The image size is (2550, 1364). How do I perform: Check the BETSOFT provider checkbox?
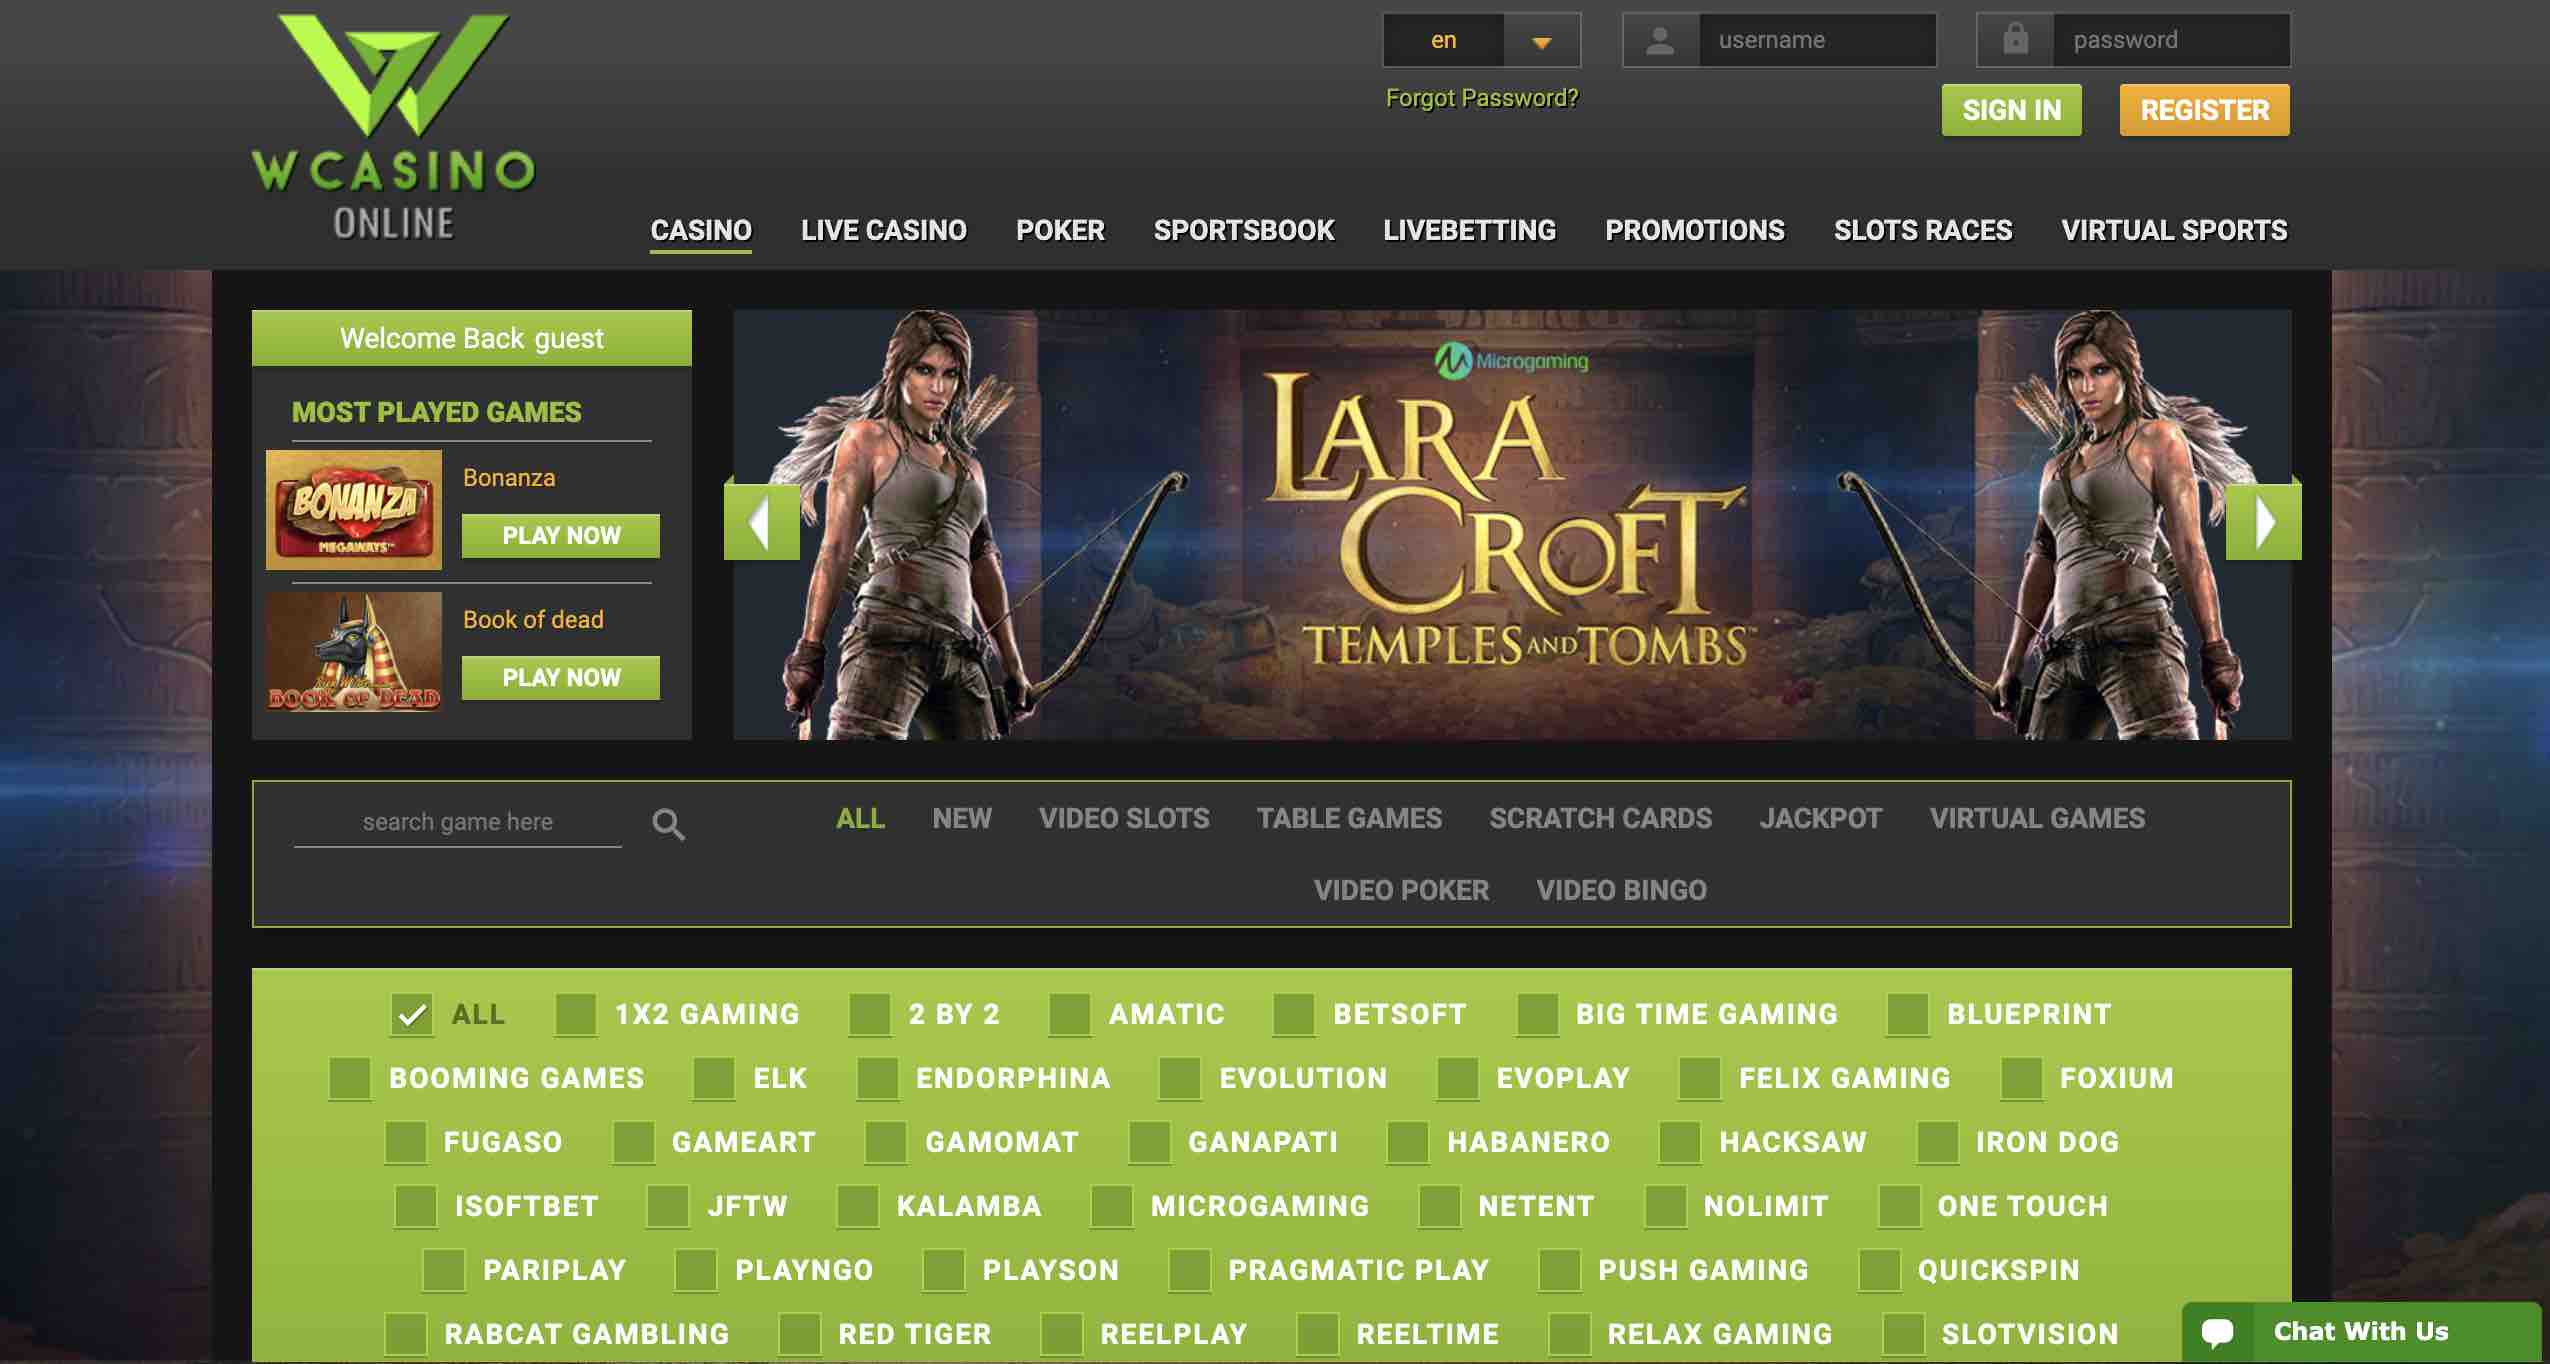point(1293,1014)
